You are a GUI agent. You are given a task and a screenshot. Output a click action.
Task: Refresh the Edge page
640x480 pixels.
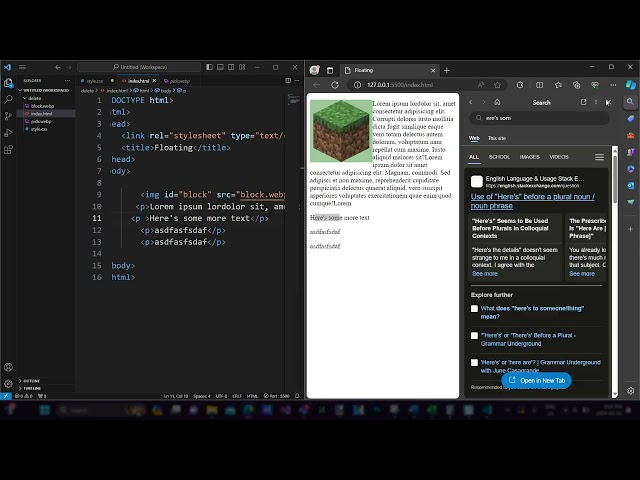pyautogui.click(x=335, y=85)
